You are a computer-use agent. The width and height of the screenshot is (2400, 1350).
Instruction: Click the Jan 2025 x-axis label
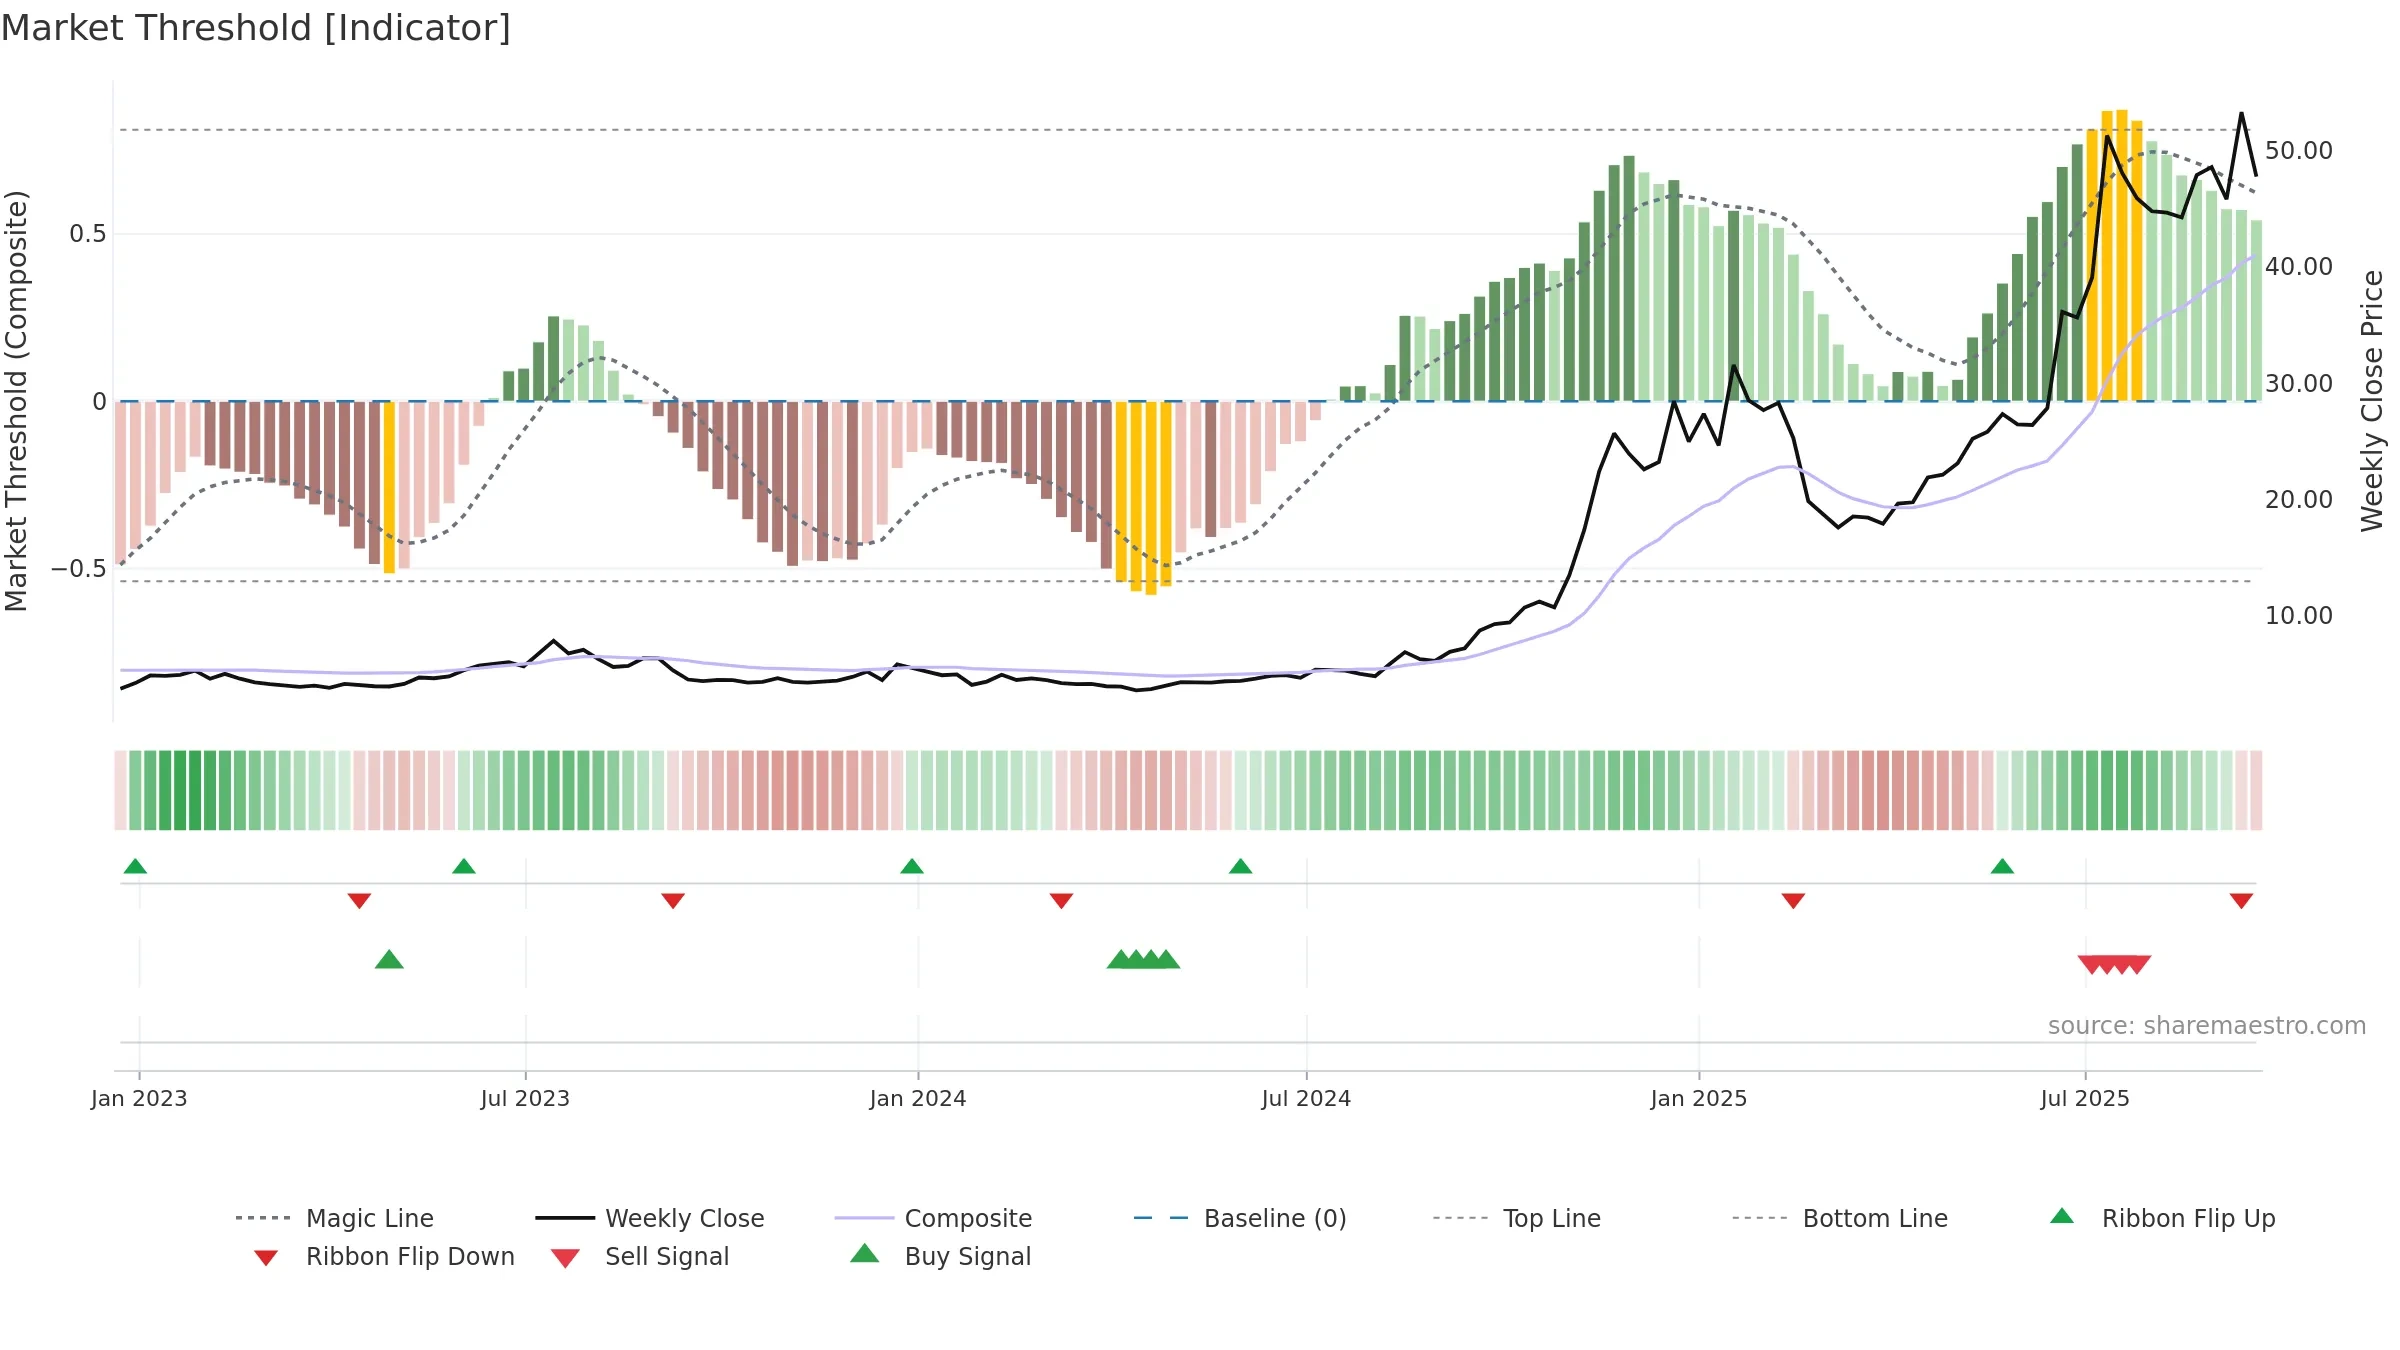[1699, 1098]
